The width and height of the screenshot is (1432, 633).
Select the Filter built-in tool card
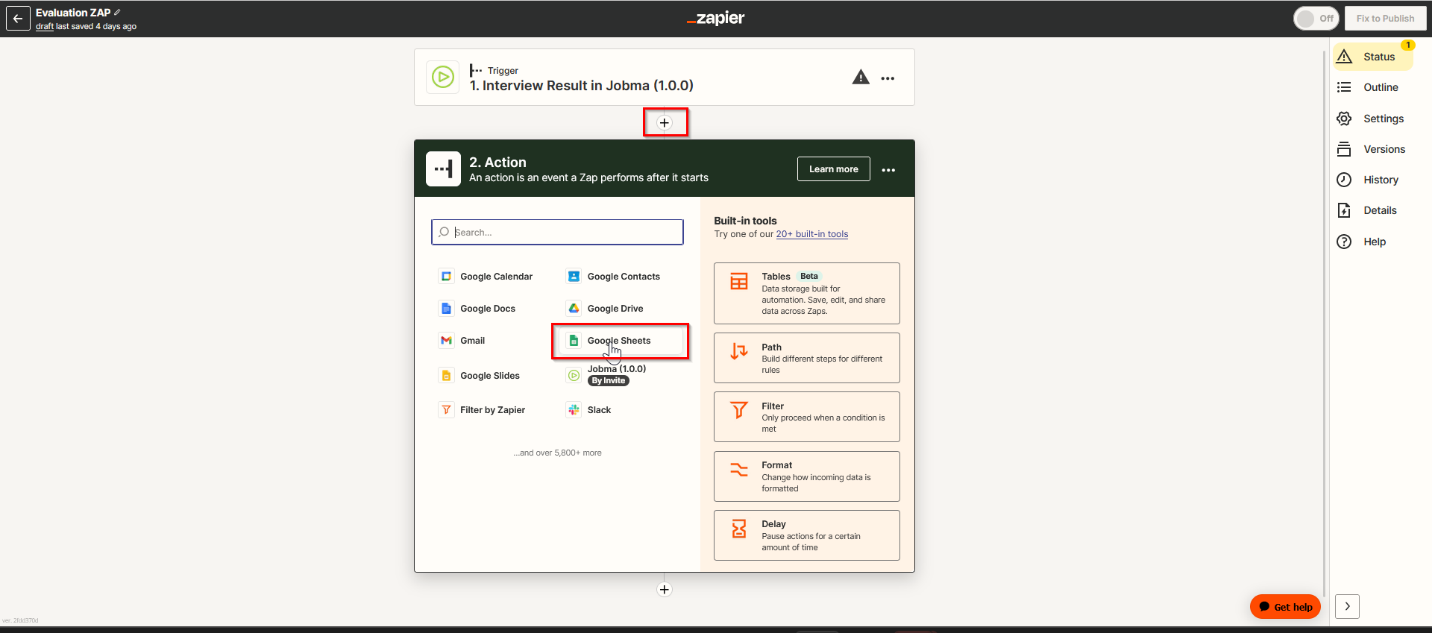click(x=807, y=417)
